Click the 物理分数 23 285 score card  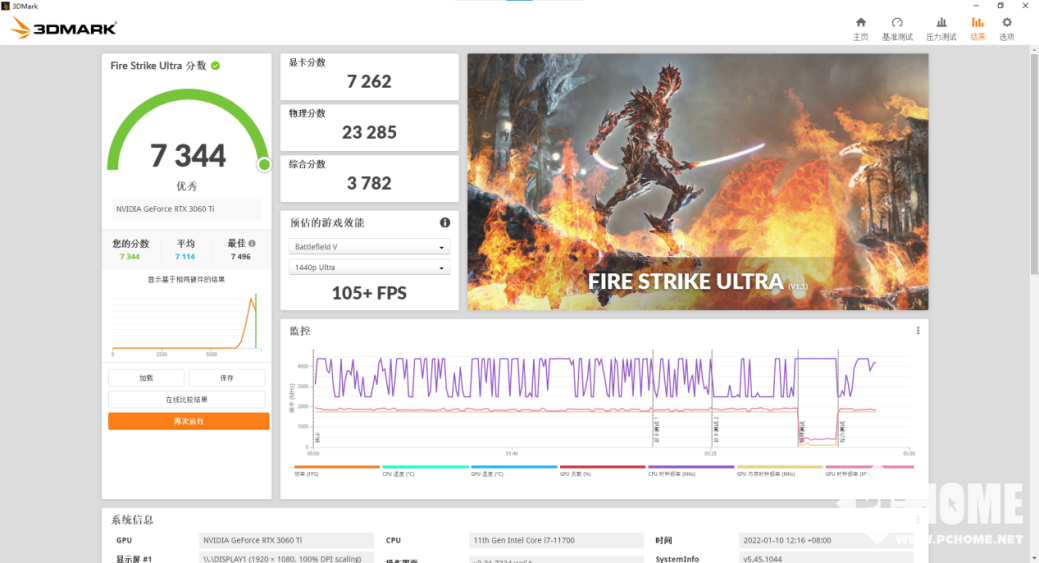369,128
